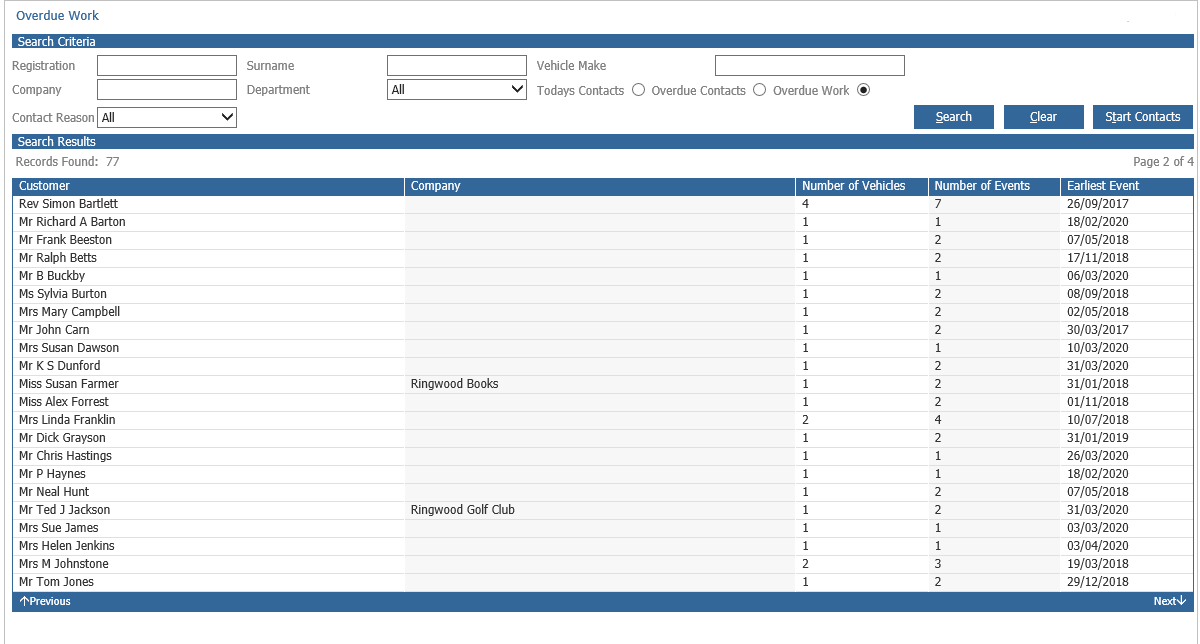Select the Rev Simon Bartlett row
This screenshot has height=644, width=1200.
click(603, 204)
